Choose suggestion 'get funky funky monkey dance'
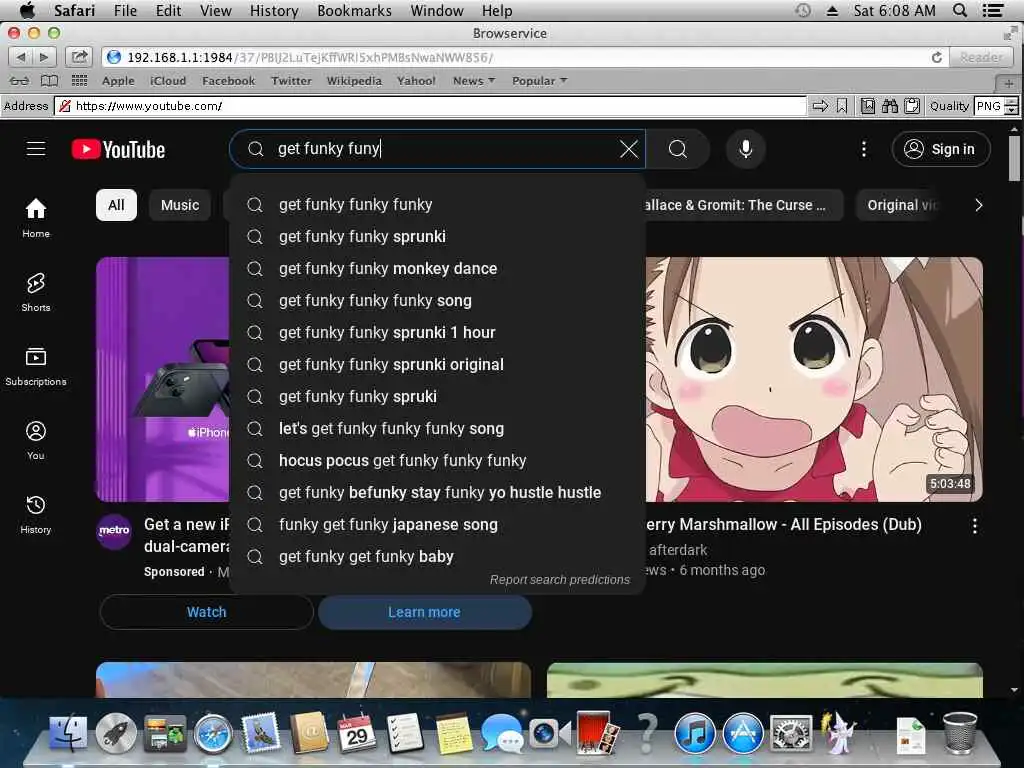 pos(437,268)
